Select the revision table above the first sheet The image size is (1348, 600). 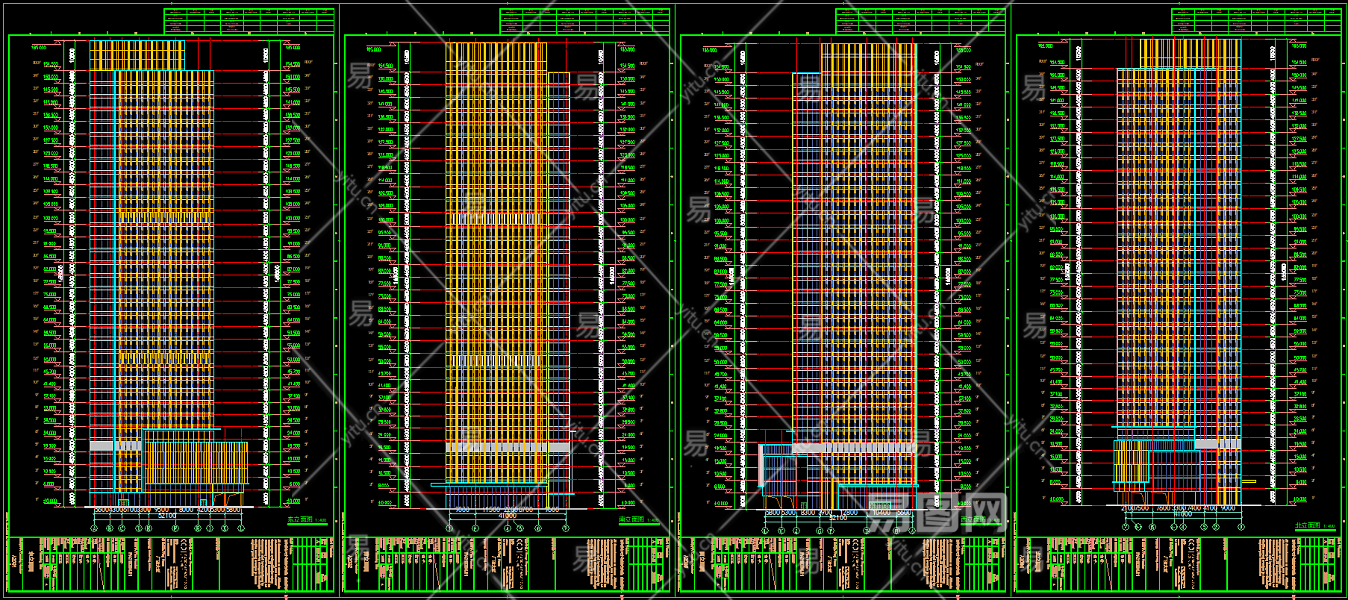coord(248,21)
